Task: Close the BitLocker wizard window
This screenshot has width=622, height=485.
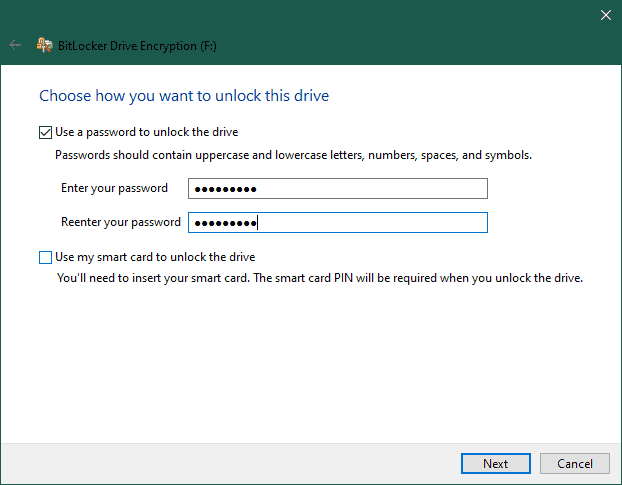Action: [605, 15]
